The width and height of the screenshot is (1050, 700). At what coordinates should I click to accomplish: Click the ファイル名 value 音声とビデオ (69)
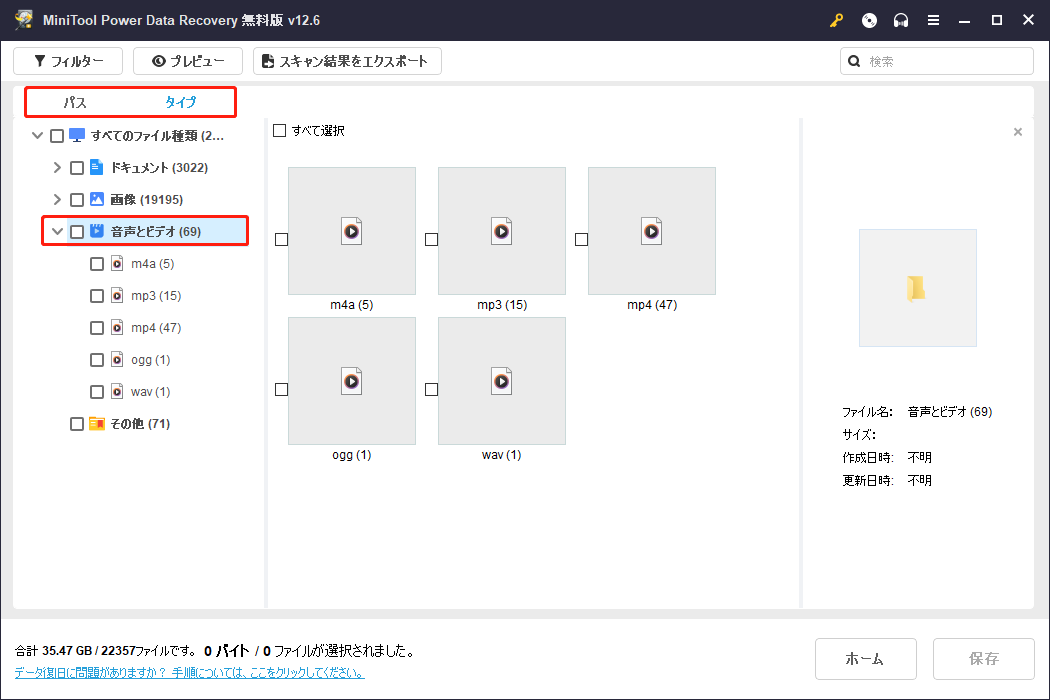(x=950, y=411)
